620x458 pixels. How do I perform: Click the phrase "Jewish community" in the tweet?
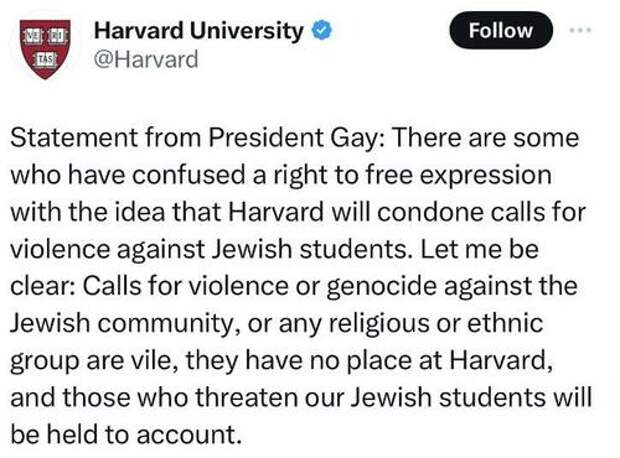click(x=125, y=324)
